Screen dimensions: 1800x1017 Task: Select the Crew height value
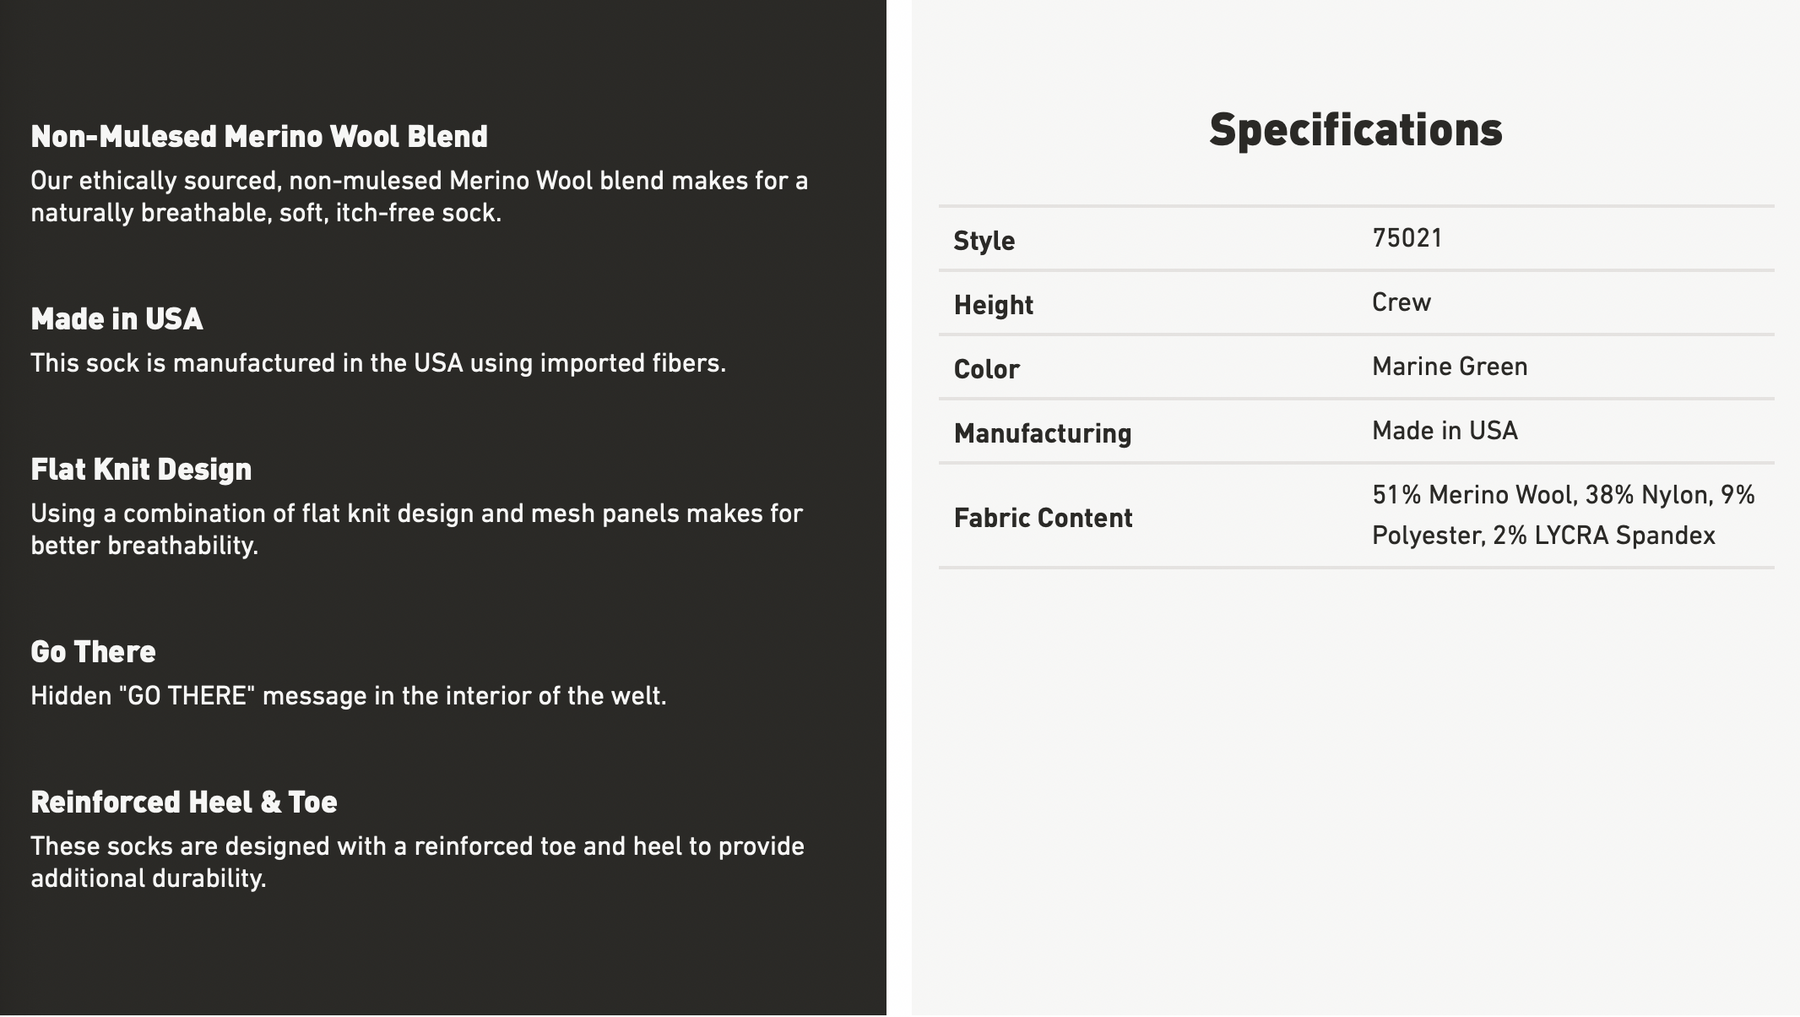click(1401, 302)
